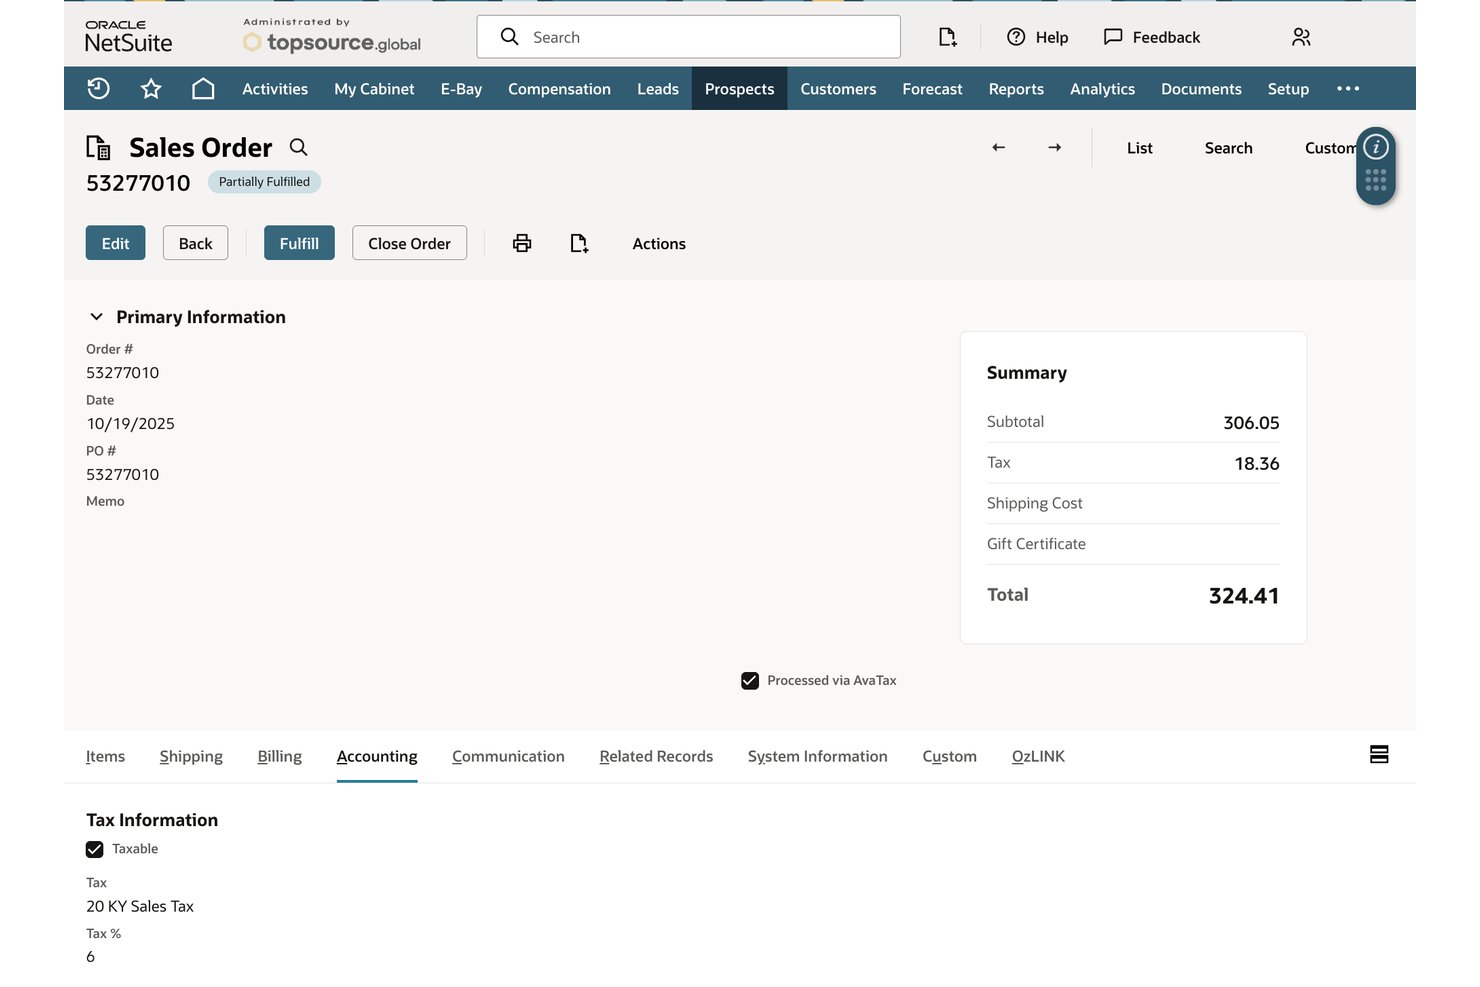Switch to the OzLINK subtab
1480x987 pixels.
[1038, 757]
